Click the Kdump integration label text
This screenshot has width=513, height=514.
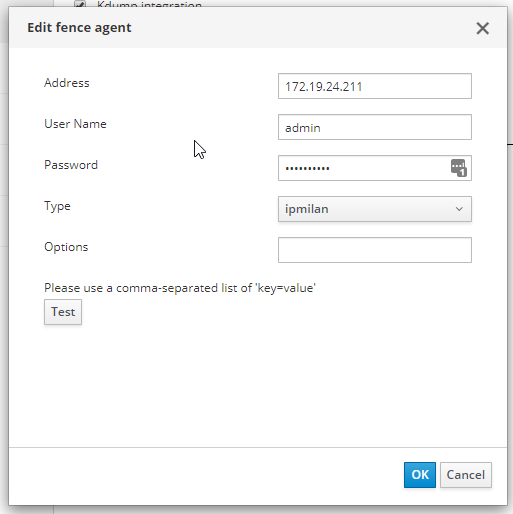pyautogui.click(x=149, y=4)
